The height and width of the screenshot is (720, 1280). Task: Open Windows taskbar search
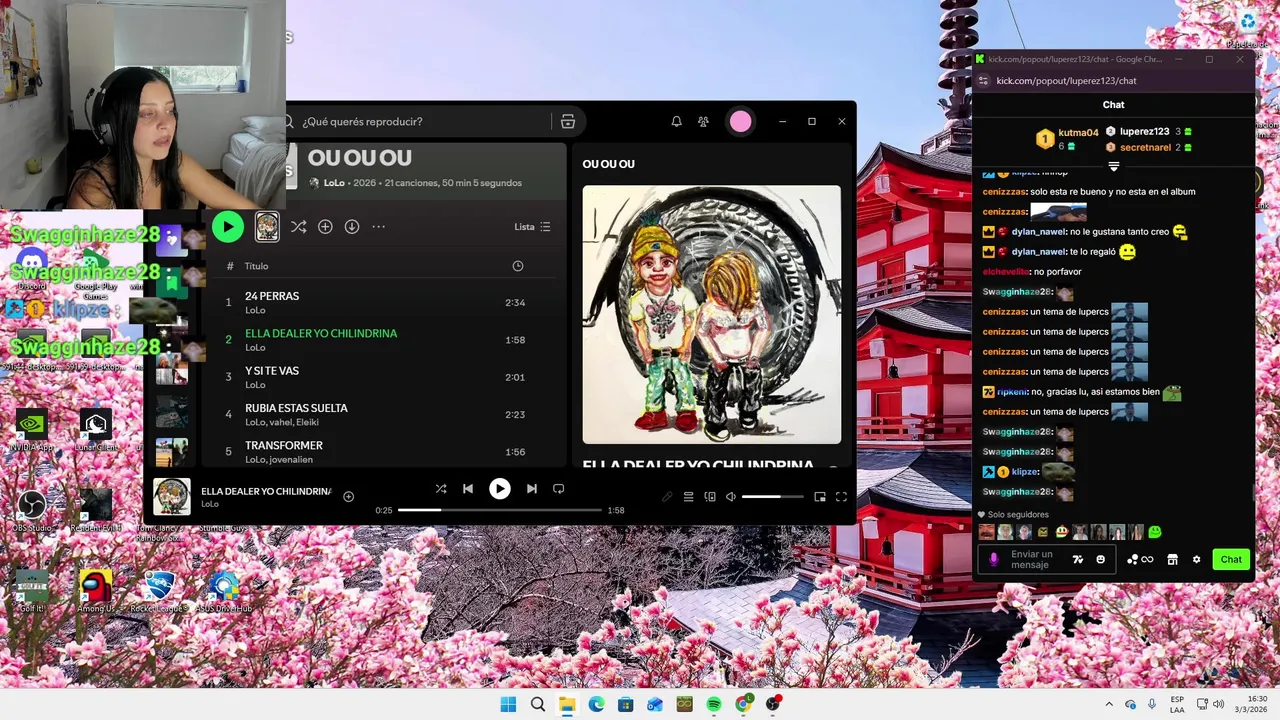[538, 704]
